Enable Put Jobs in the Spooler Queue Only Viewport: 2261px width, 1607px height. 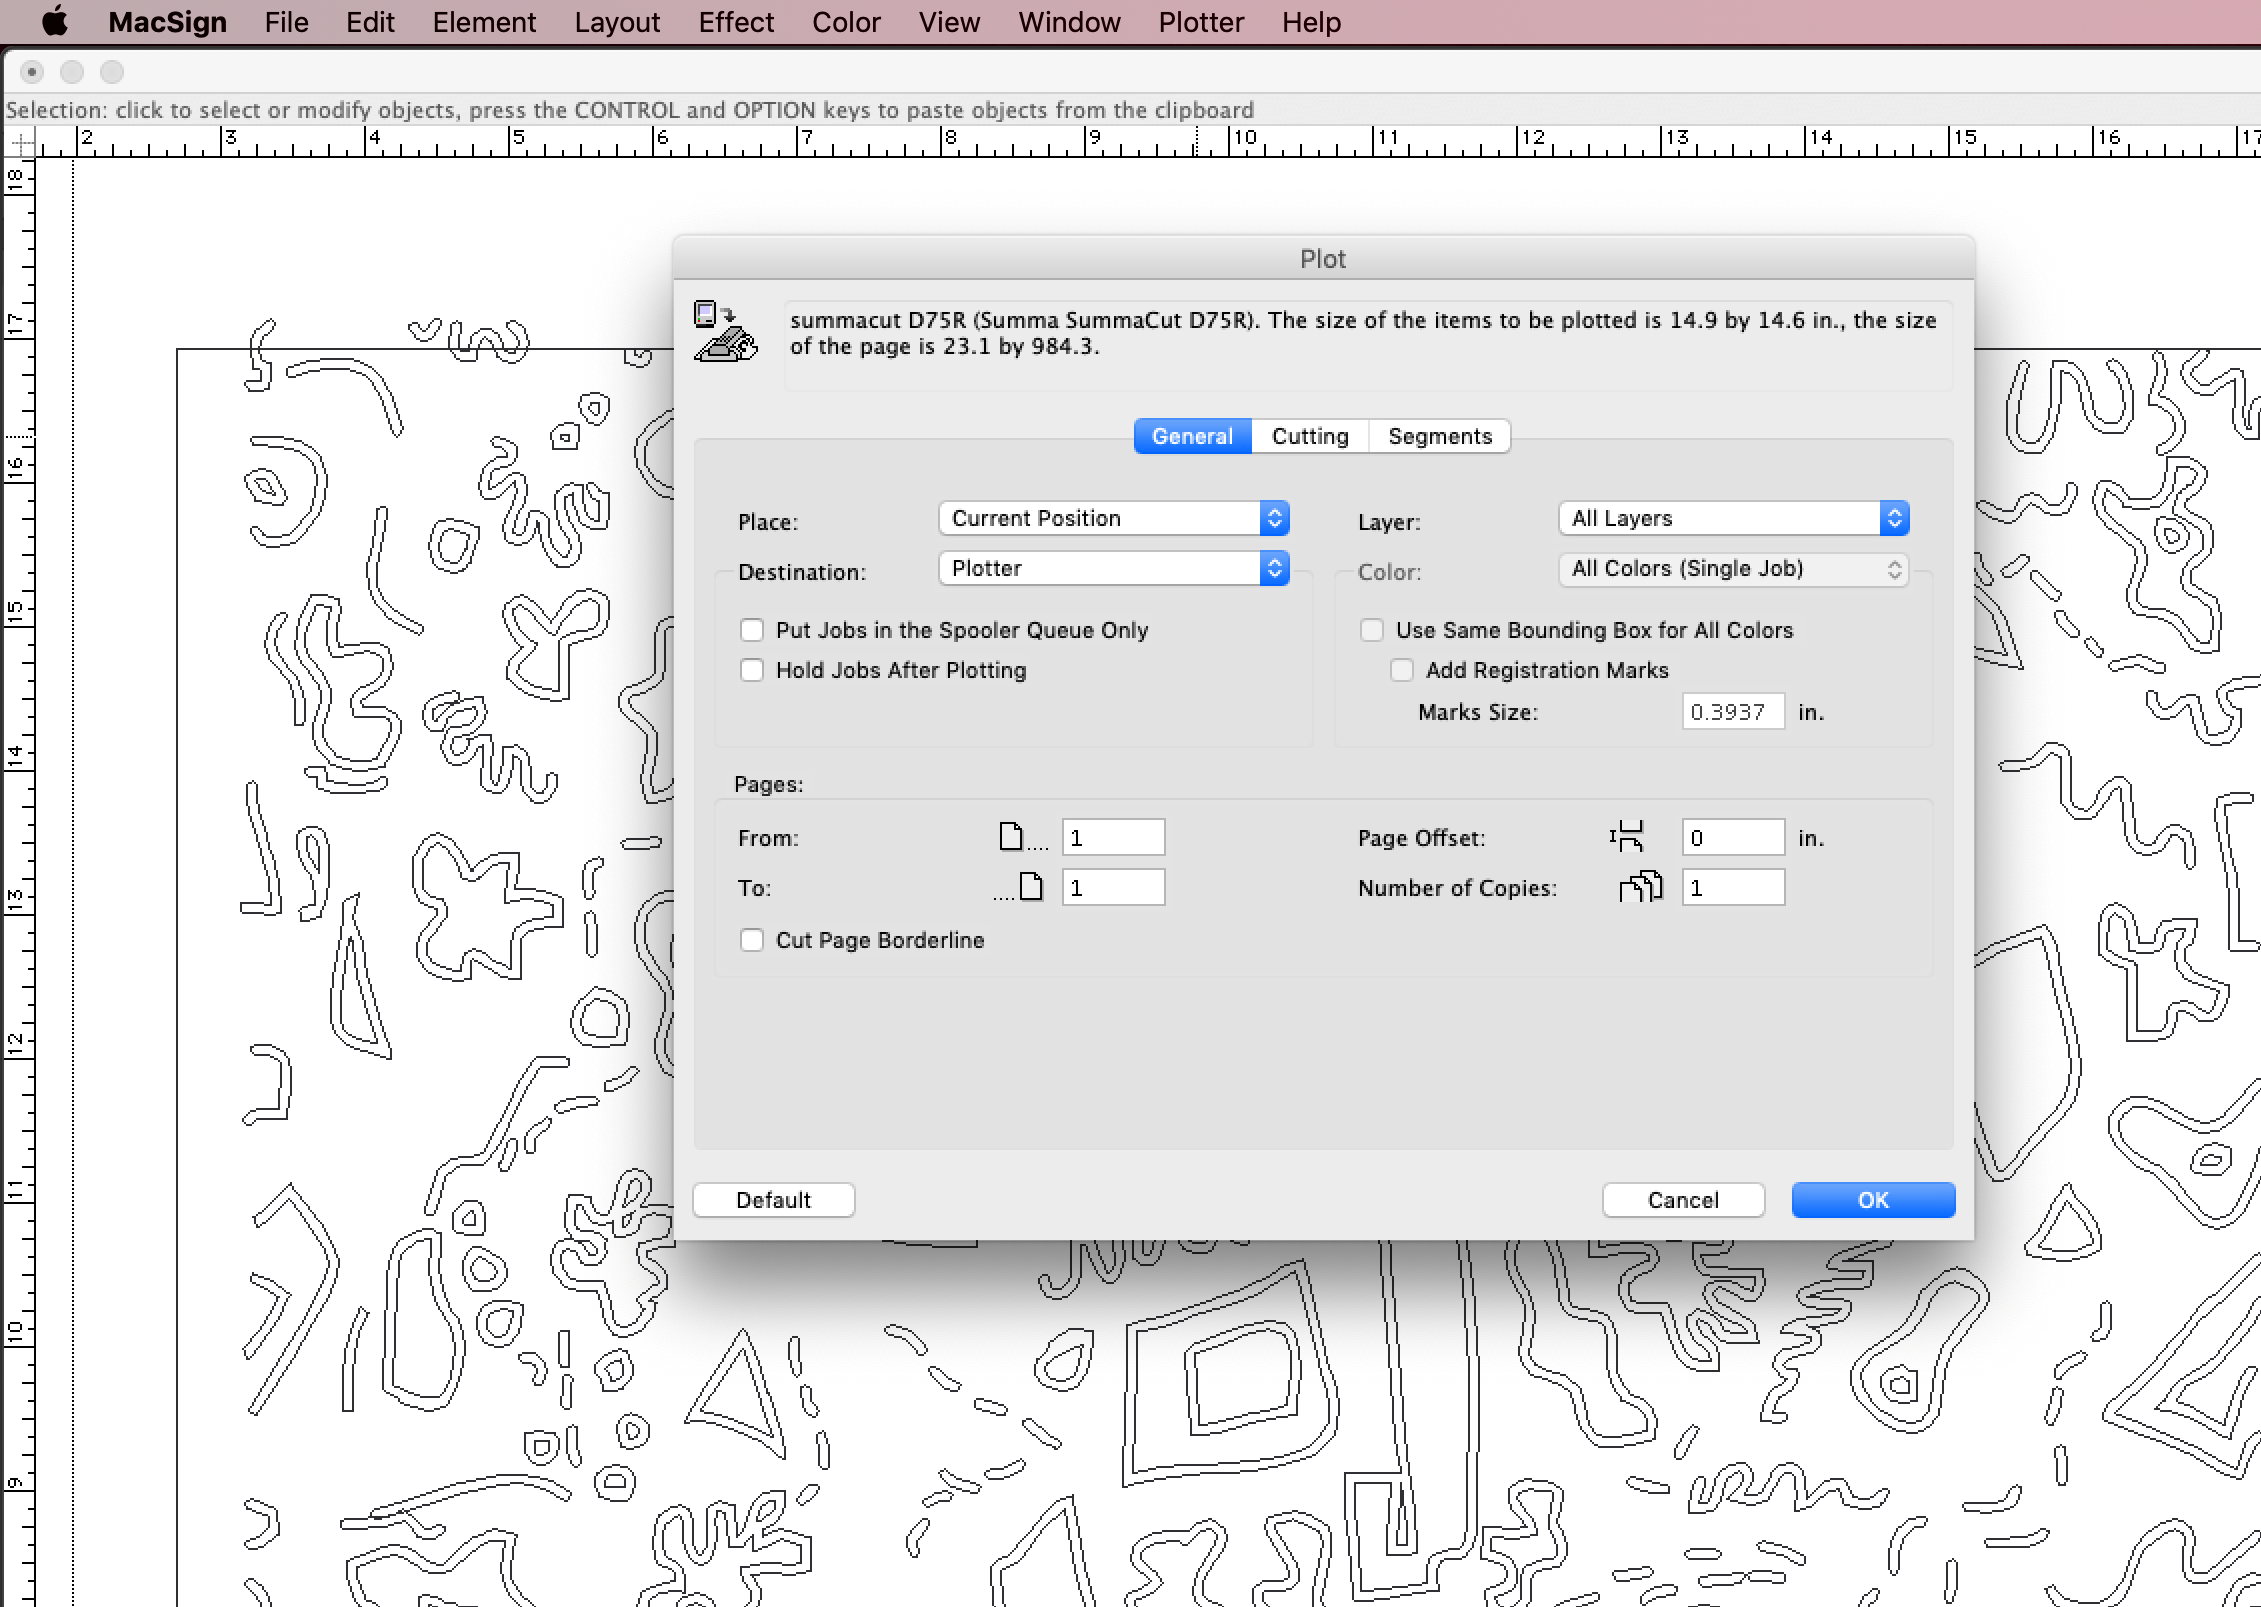[x=752, y=630]
